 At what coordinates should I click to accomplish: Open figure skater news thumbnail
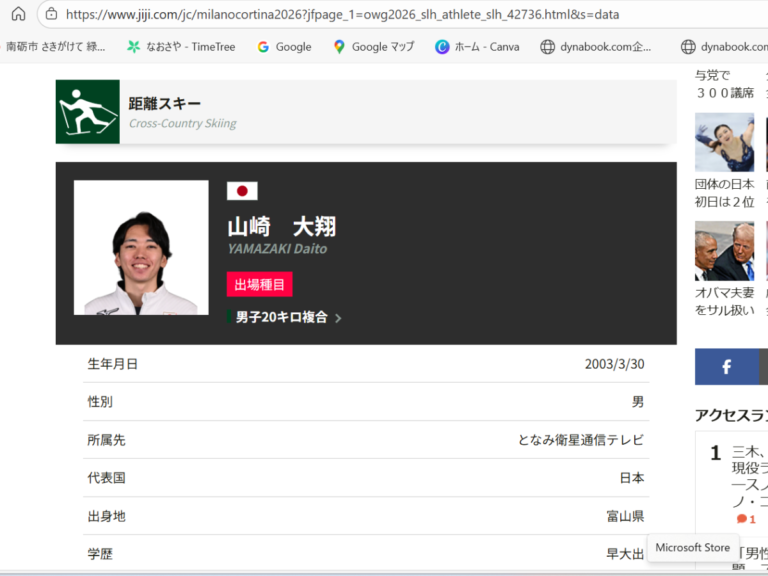724,142
